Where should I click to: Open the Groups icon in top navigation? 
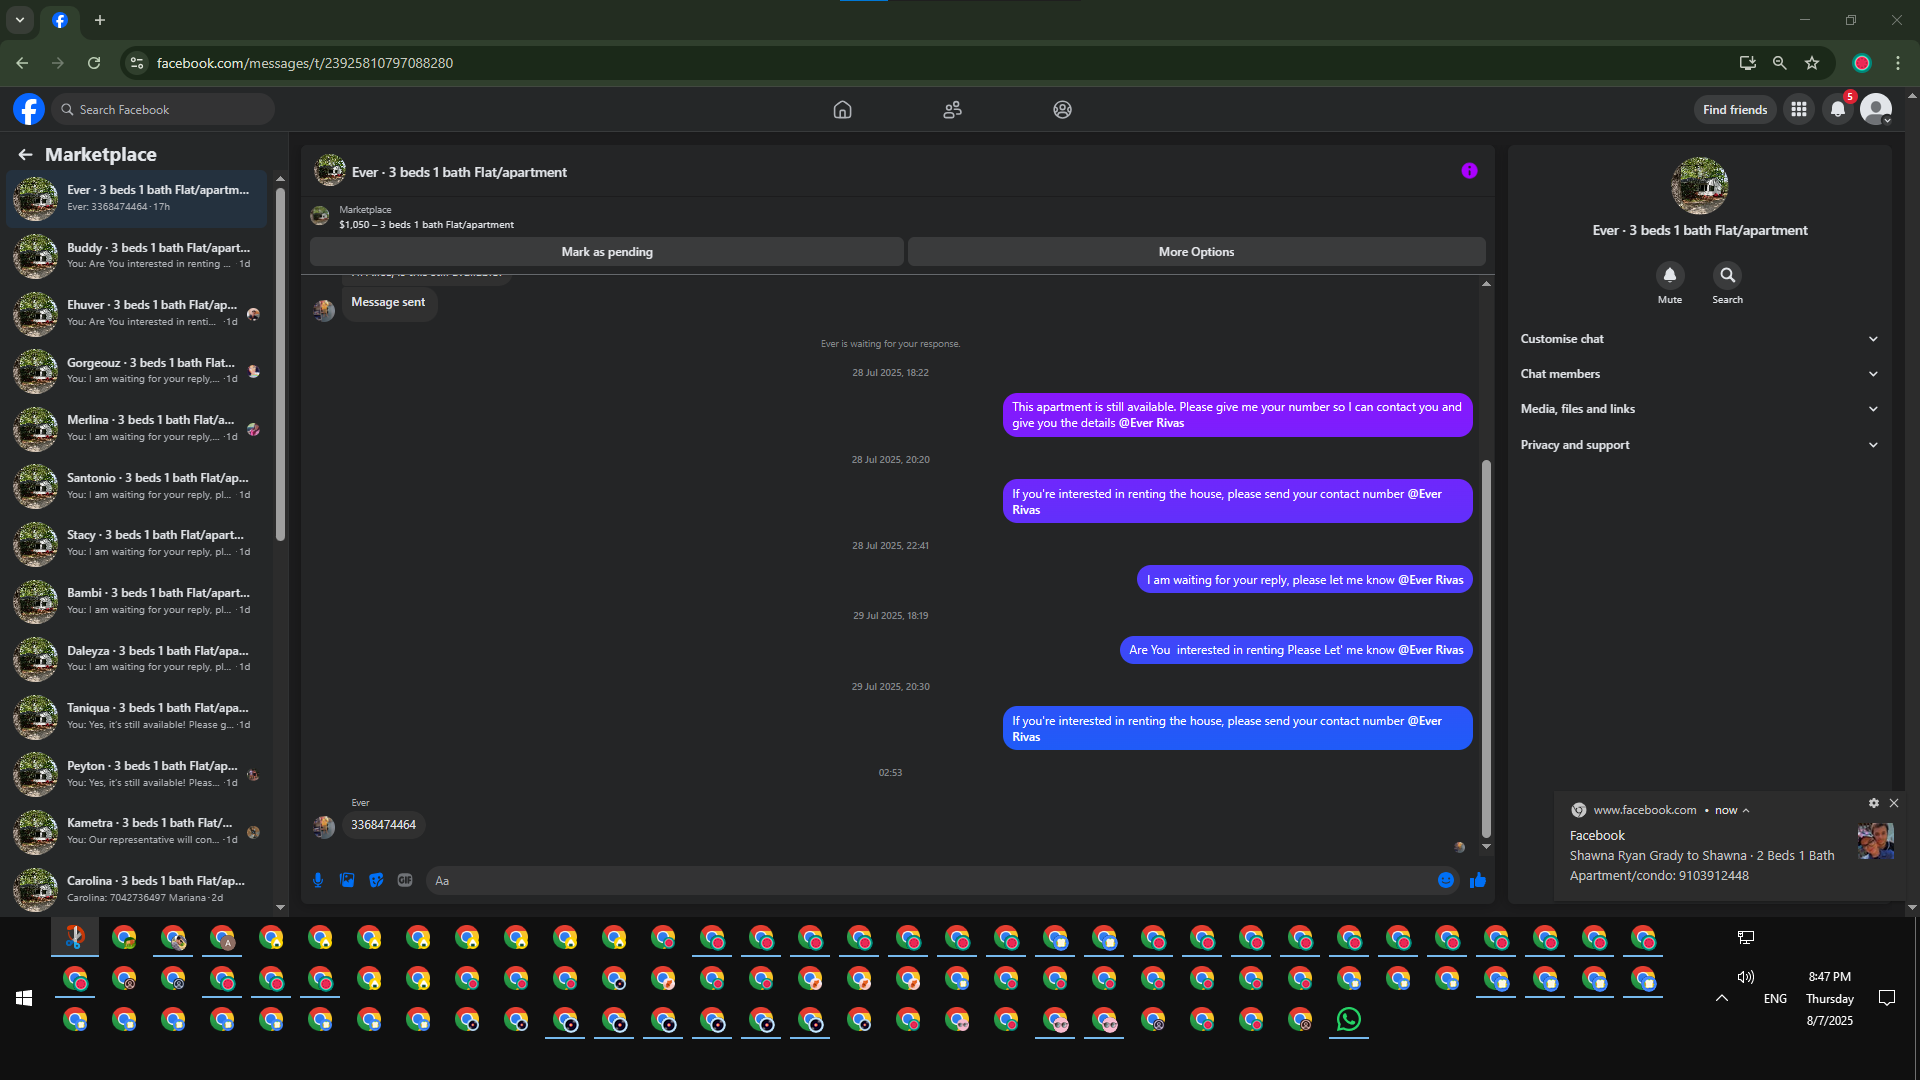pyautogui.click(x=1062, y=110)
